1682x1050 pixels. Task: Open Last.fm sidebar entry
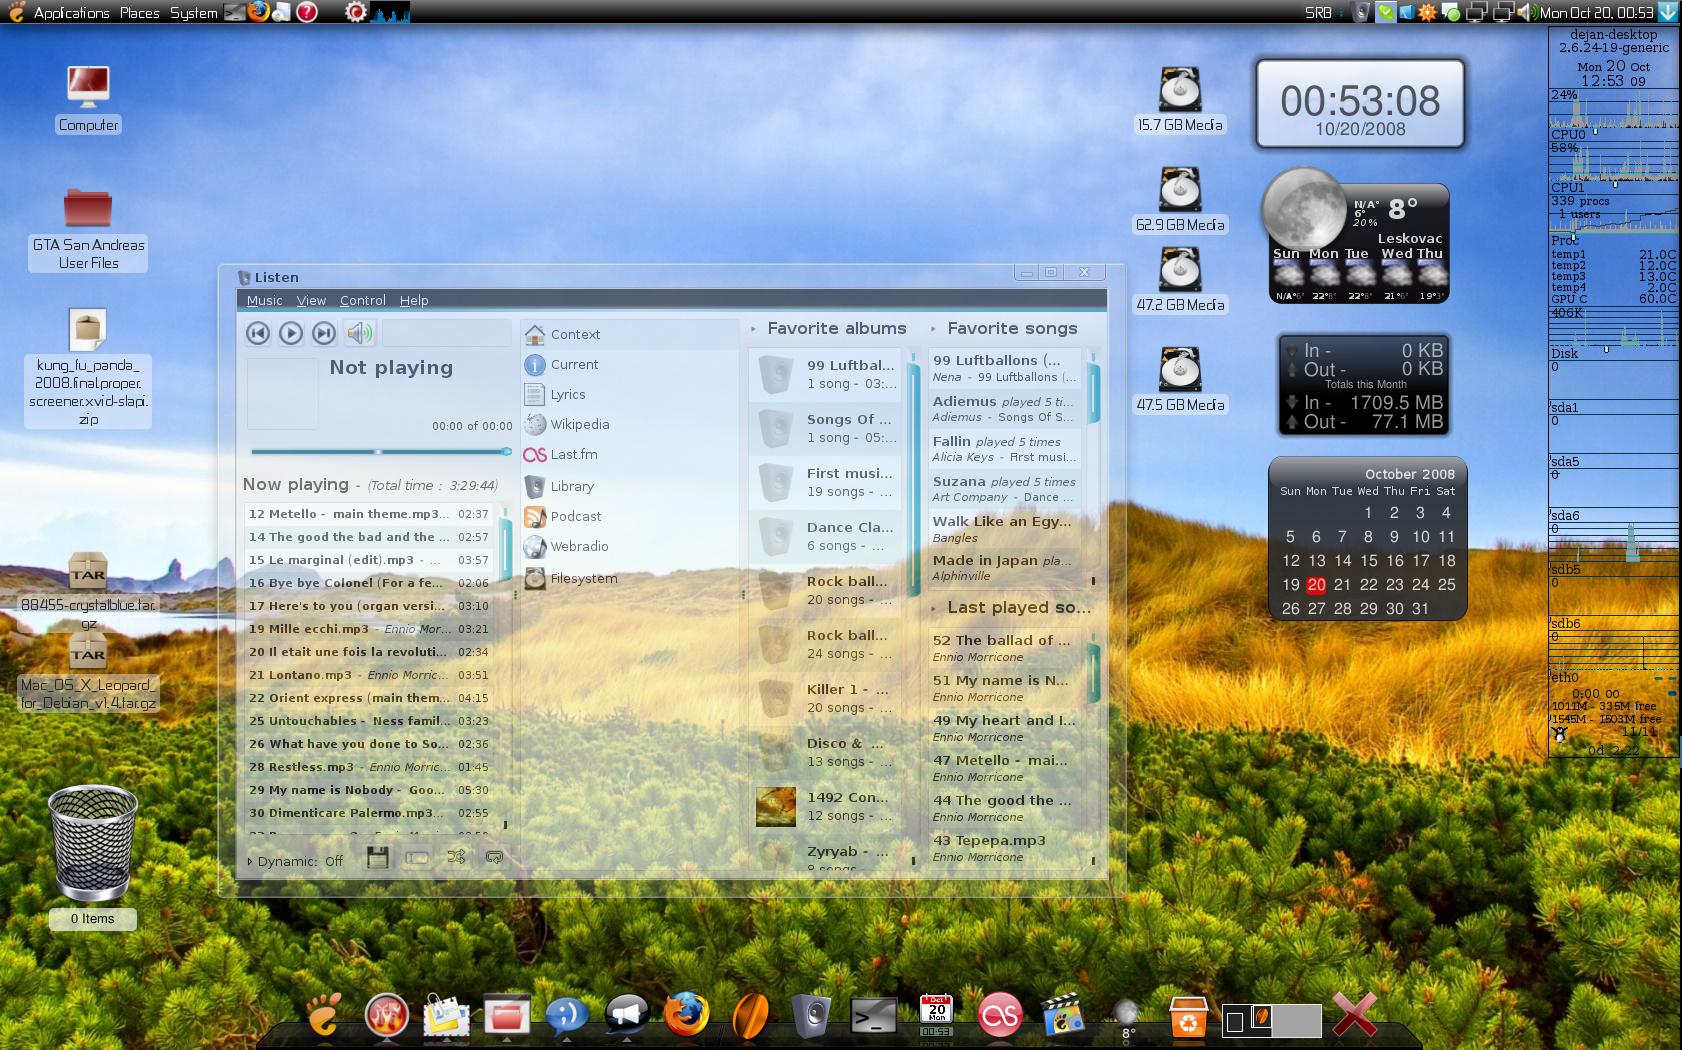[573, 455]
